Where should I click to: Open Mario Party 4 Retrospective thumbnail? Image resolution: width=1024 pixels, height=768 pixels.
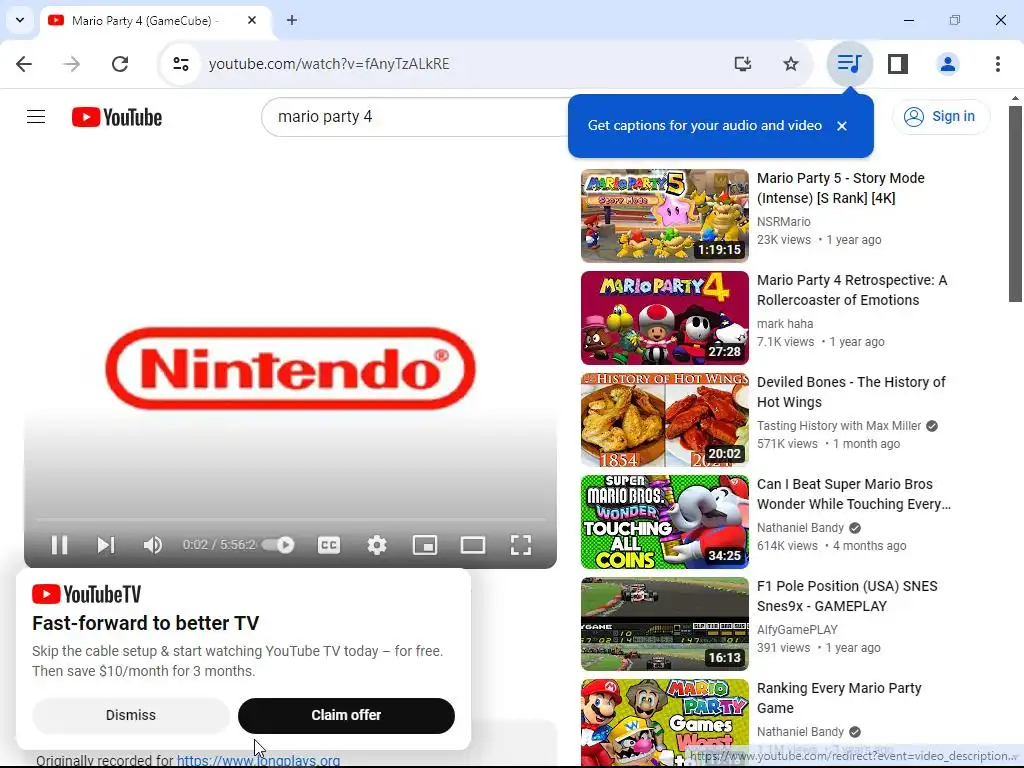point(665,317)
